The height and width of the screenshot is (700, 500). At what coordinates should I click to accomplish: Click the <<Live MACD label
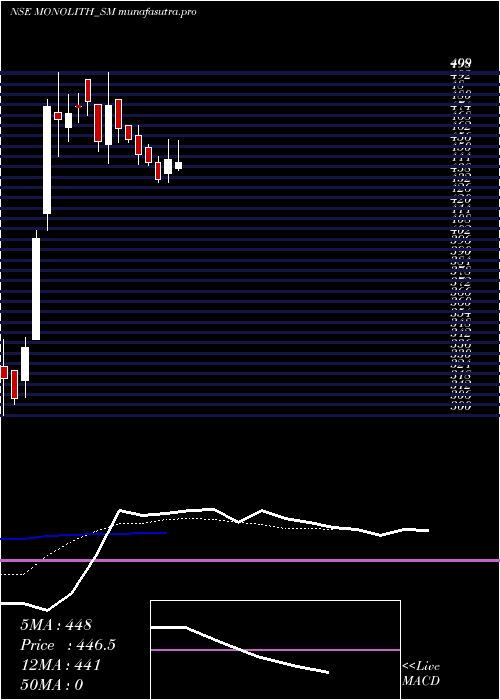pyautogui.click(x=421, y=674)
